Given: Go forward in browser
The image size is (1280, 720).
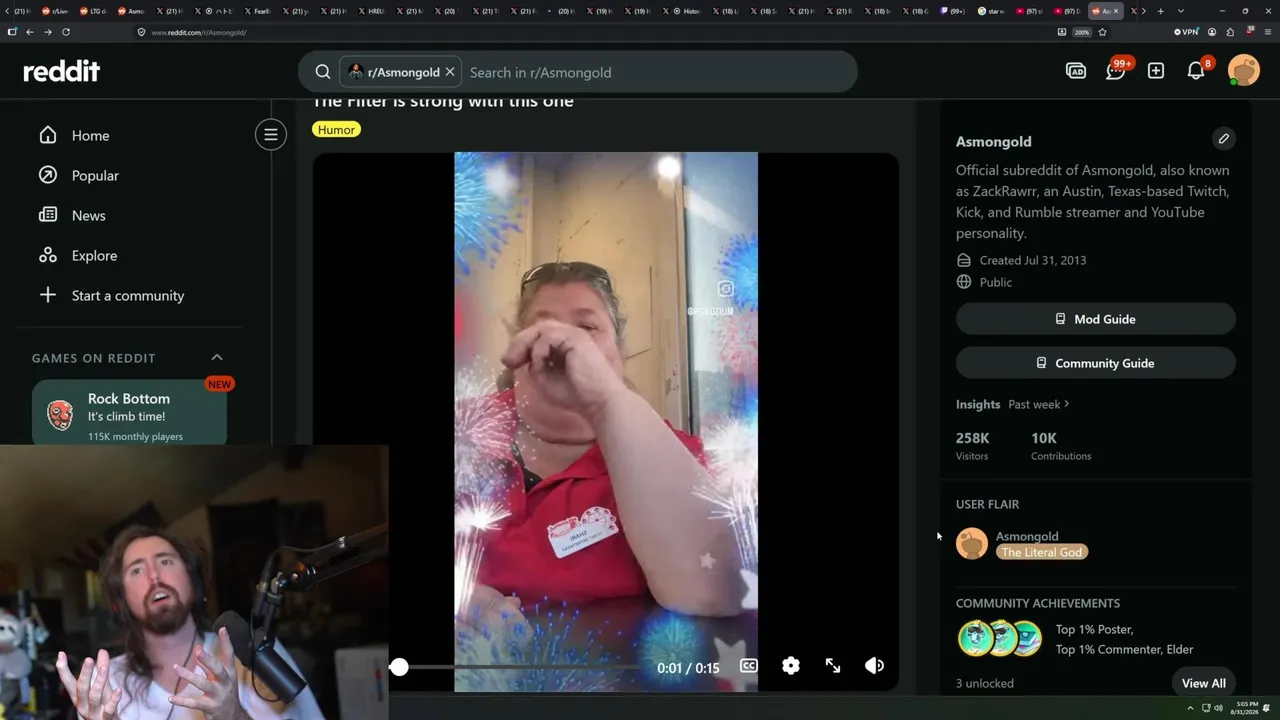Looking at the screenshot, I should point(47,32).
